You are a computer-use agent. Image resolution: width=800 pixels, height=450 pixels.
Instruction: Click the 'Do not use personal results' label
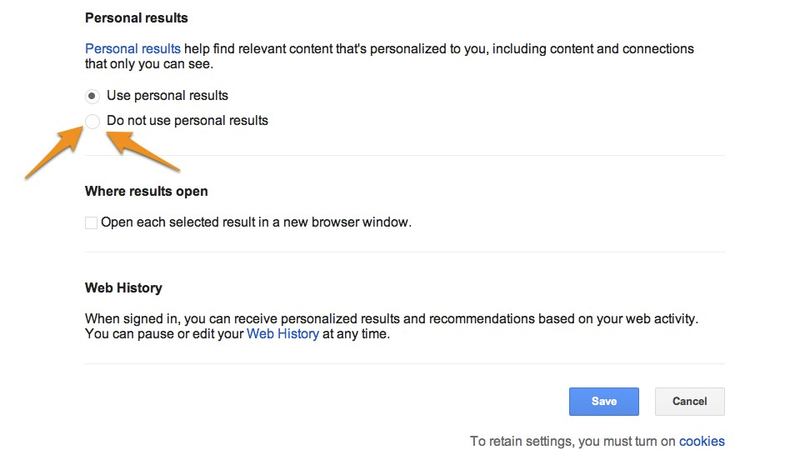(x=187, y=120)
